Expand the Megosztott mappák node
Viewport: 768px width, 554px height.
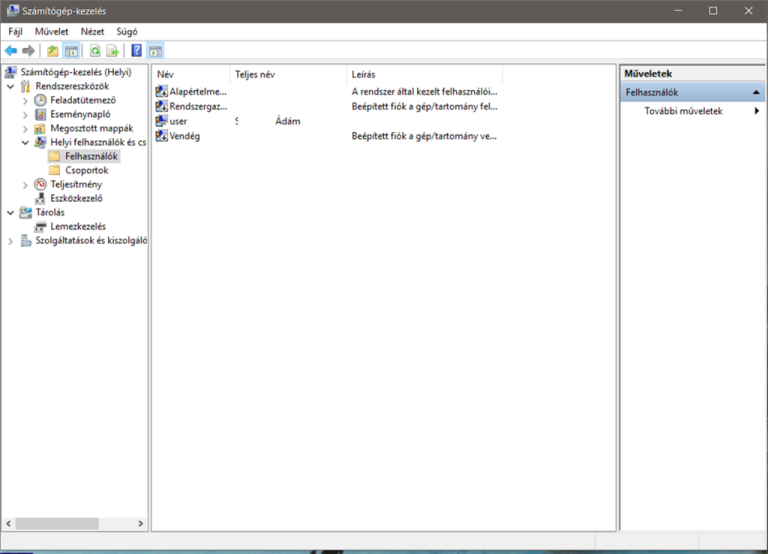(25, 129)
